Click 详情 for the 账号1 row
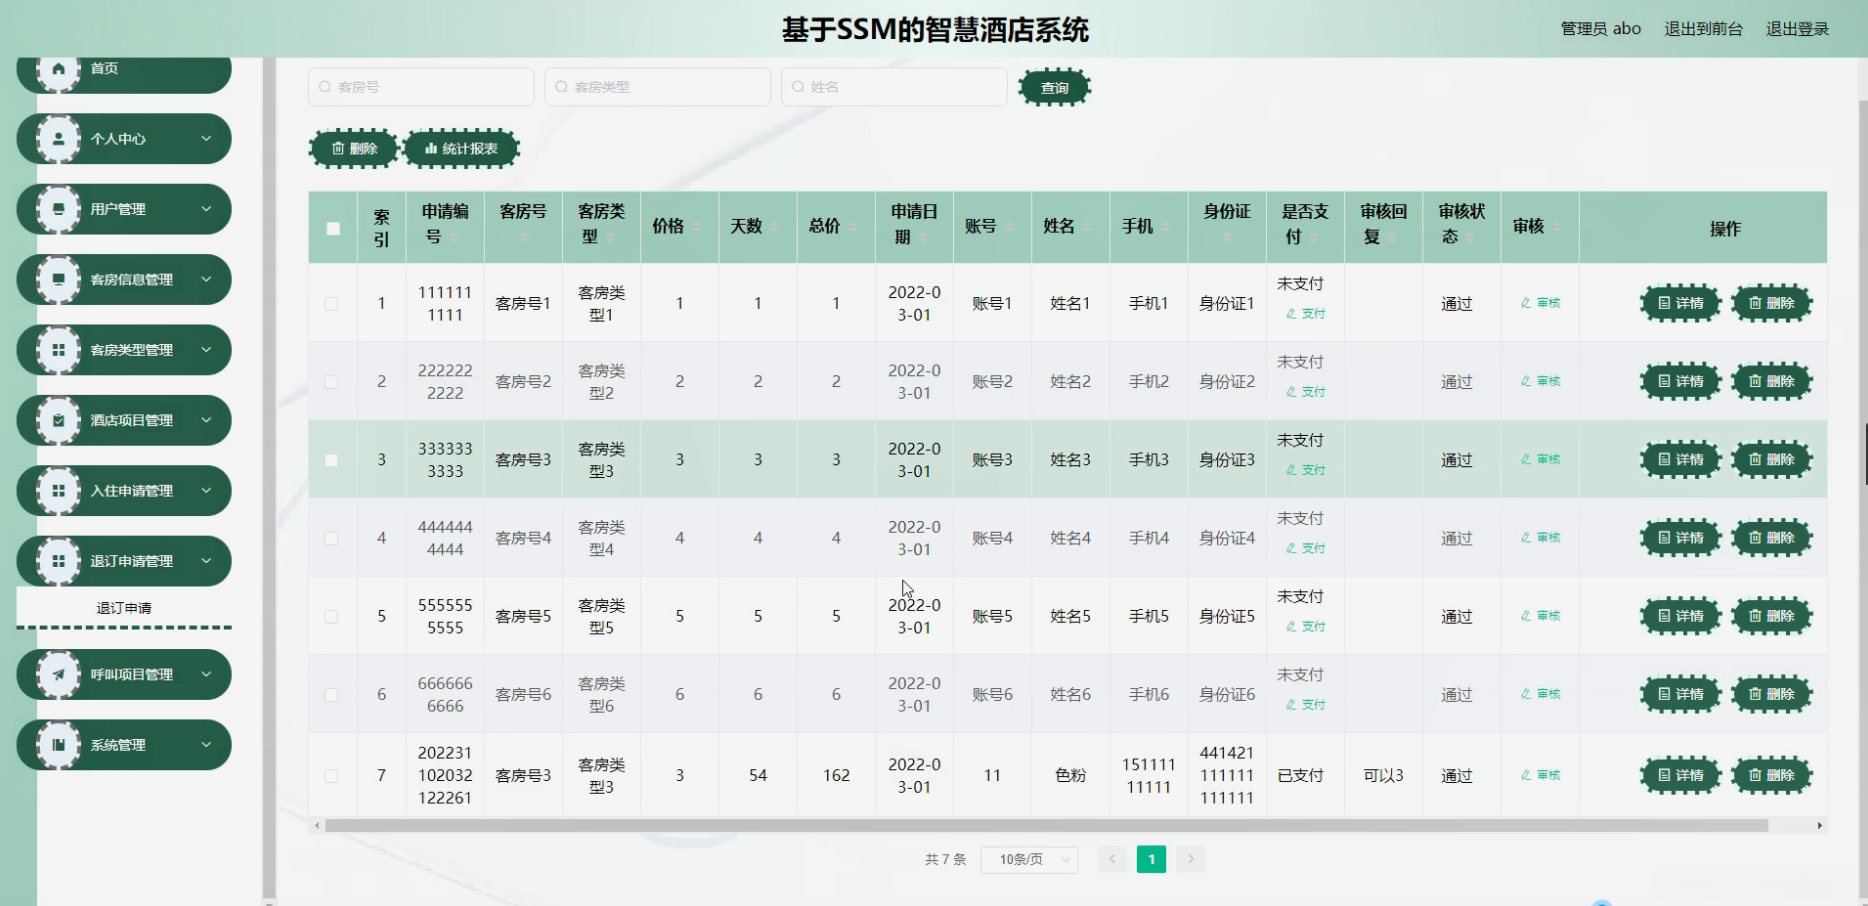 click(x=1680, y=303)
